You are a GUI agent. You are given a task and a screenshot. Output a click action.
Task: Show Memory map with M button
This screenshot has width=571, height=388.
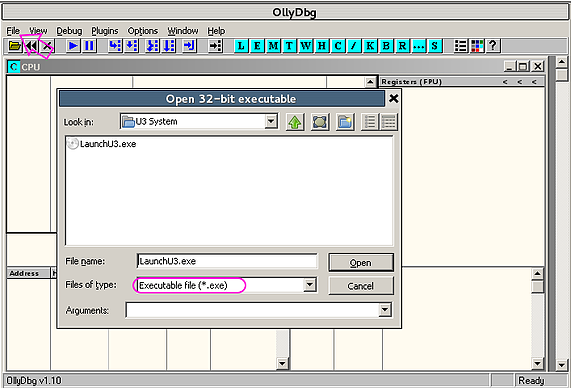(x=273, y=46)
